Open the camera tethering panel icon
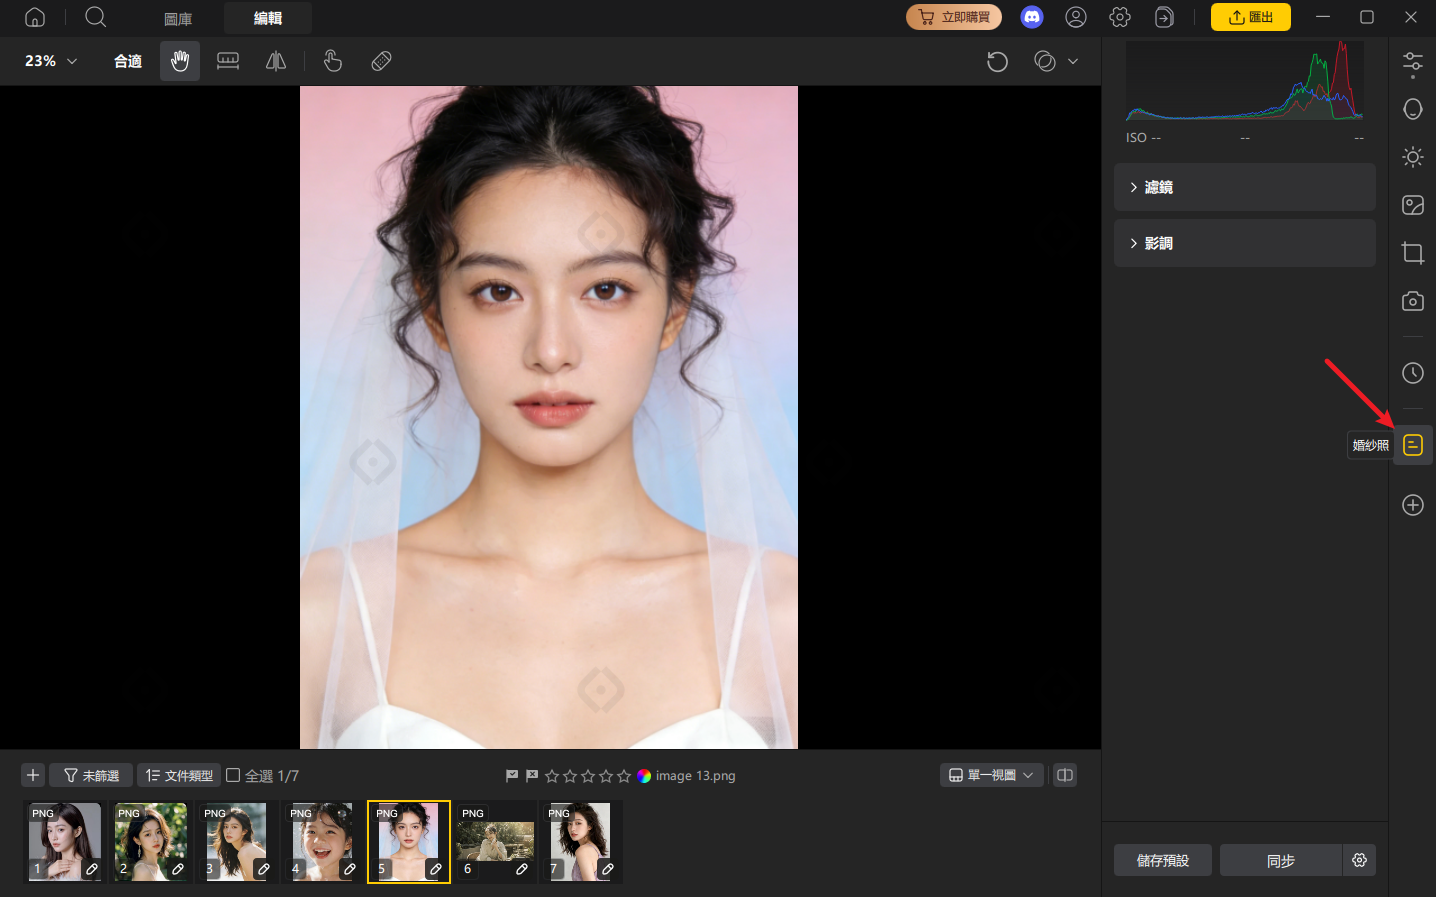Screen dimensions: 1436x897 (1413, 301)
